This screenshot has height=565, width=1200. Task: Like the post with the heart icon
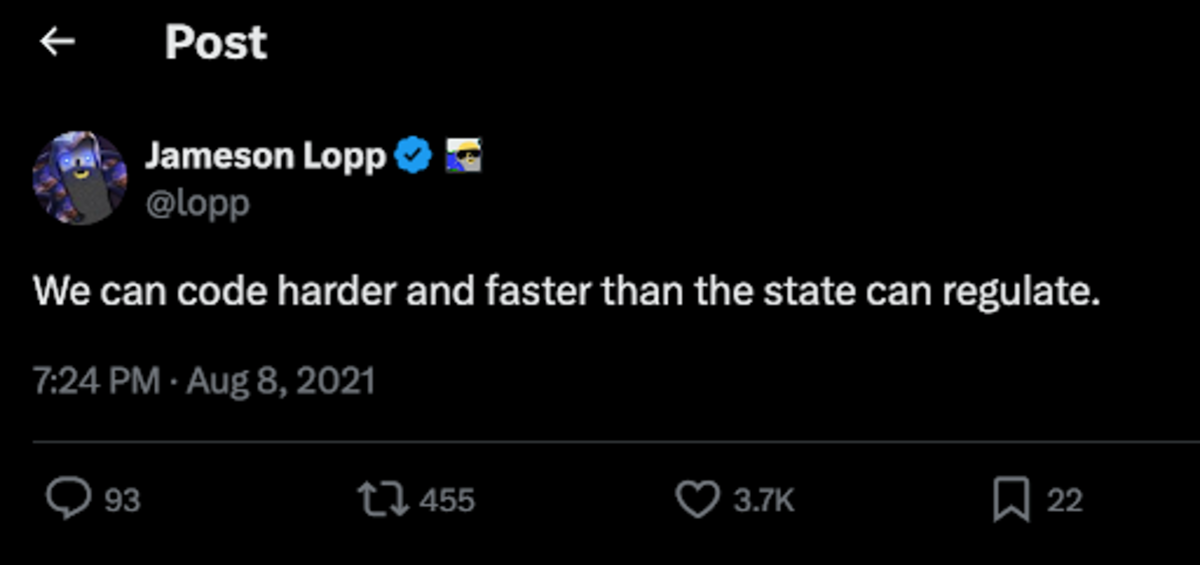click(697, 499)
